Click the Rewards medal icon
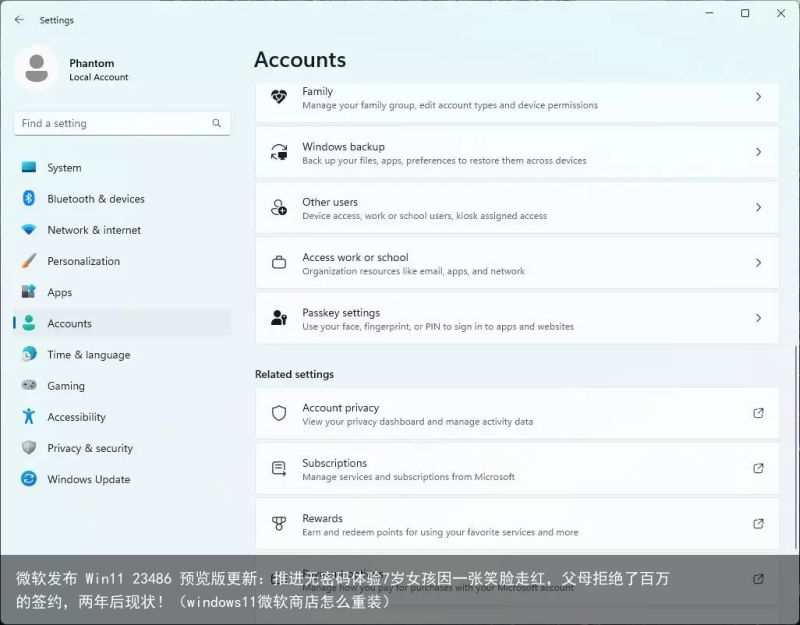Image resolution: width=800 pixels, height=625 pixels. click(x=279, y=523)
